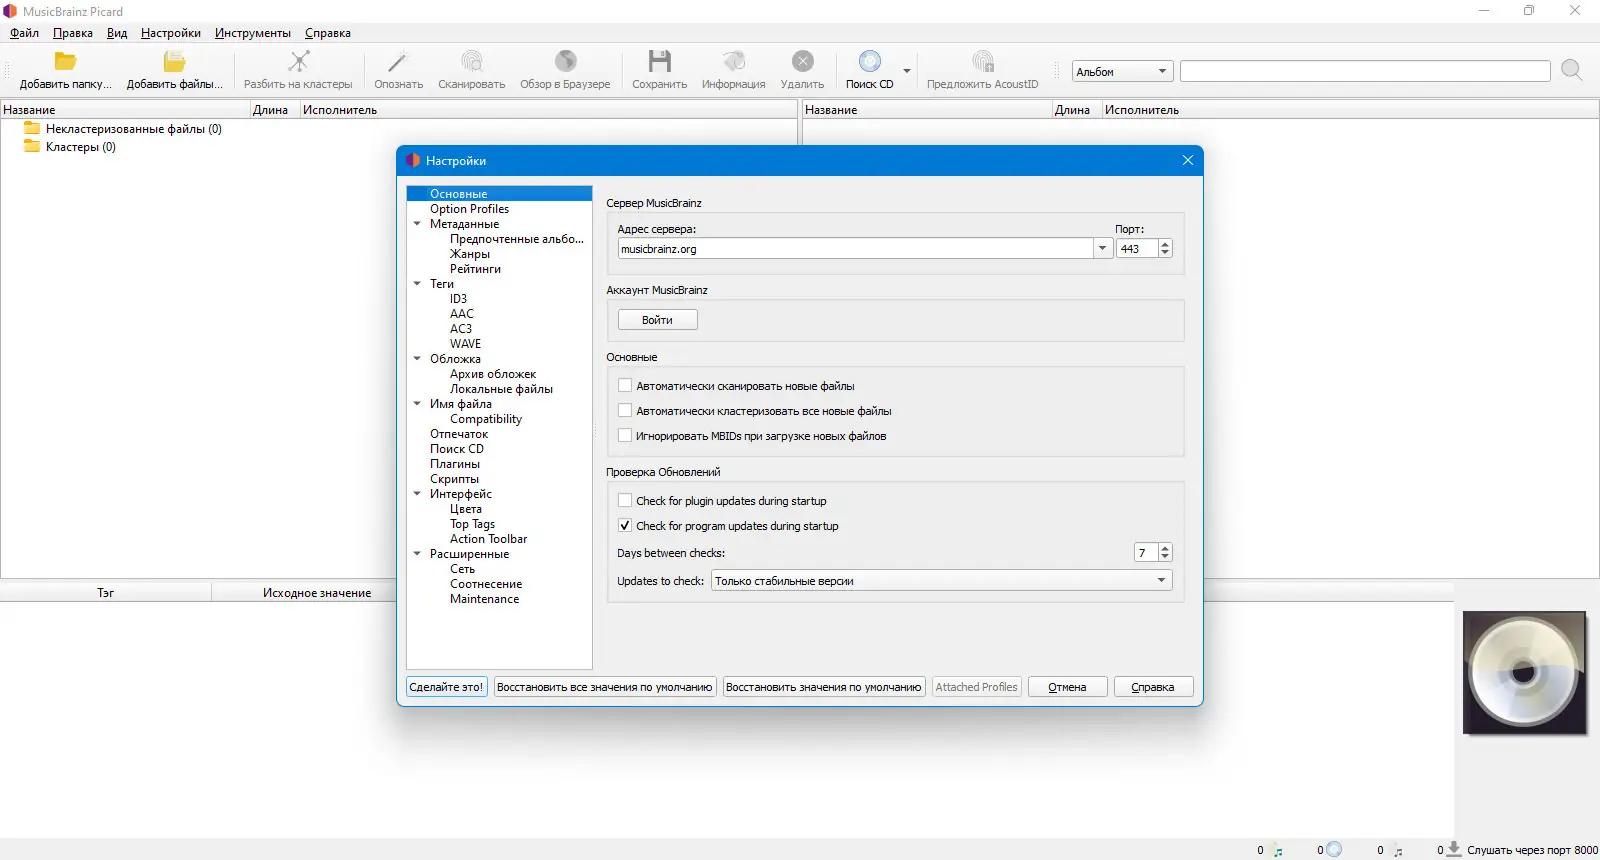This screenshot has height=860, width=1600.
Task: Open the server address dropdown arrow
Action: [x=1103, y=249]
